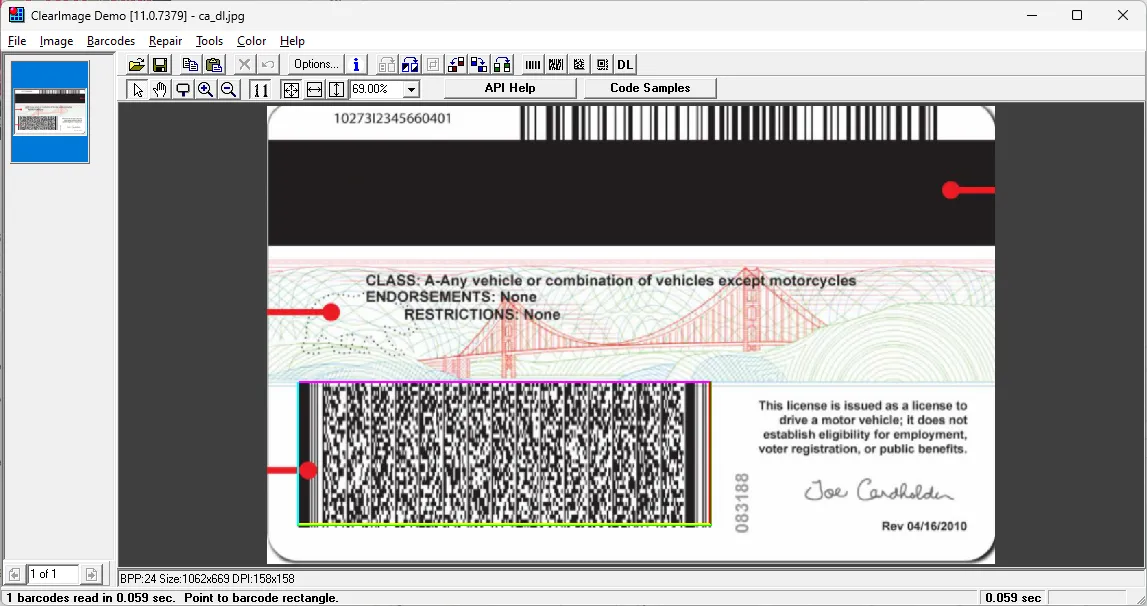Click the 'Joe Cardholder' signature on the card
The height and width of the screenshot is (606, 1147).
[x=879, y=490]
